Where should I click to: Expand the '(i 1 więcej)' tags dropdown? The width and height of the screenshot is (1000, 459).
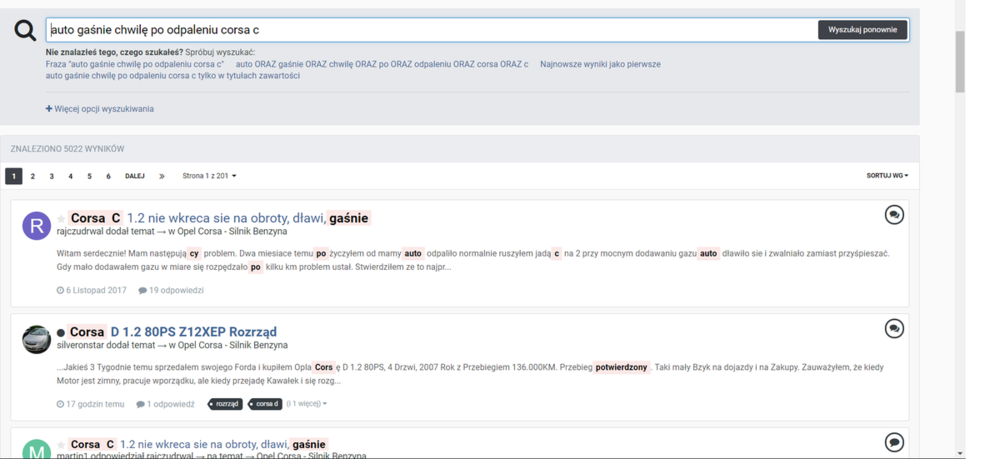(307, 404)
